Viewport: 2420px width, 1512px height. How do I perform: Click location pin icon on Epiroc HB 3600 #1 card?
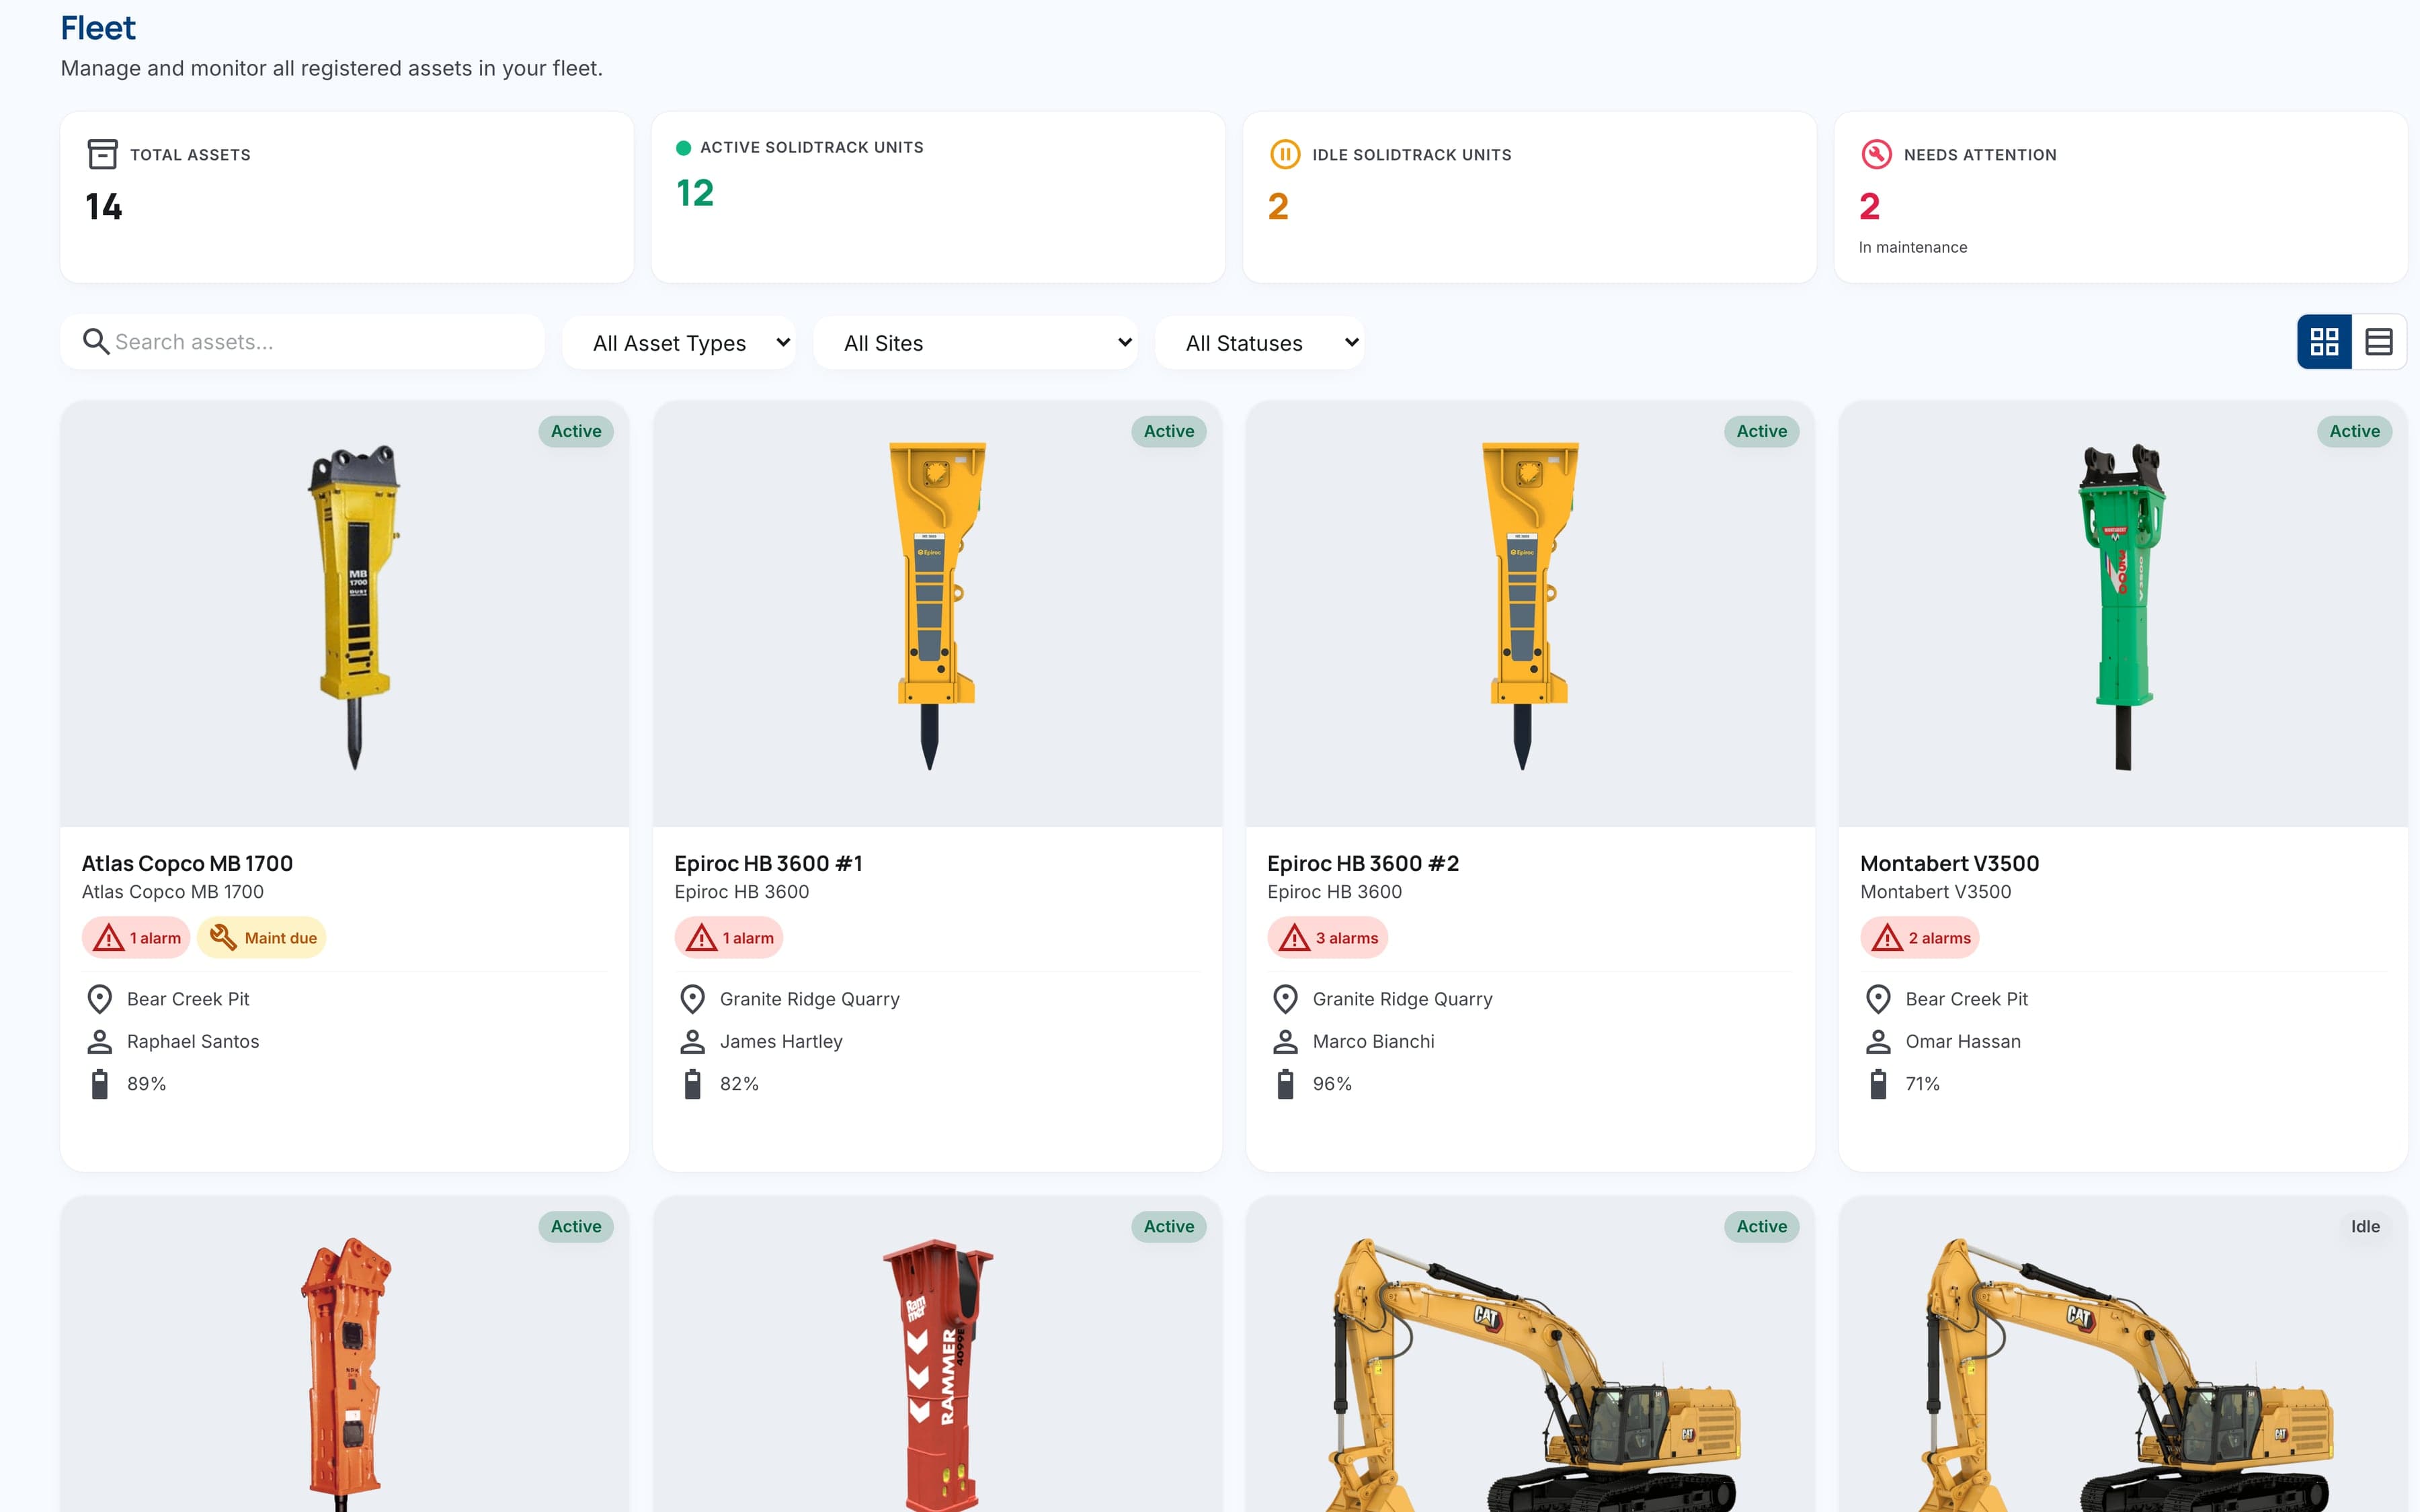(x=692, y=999)
